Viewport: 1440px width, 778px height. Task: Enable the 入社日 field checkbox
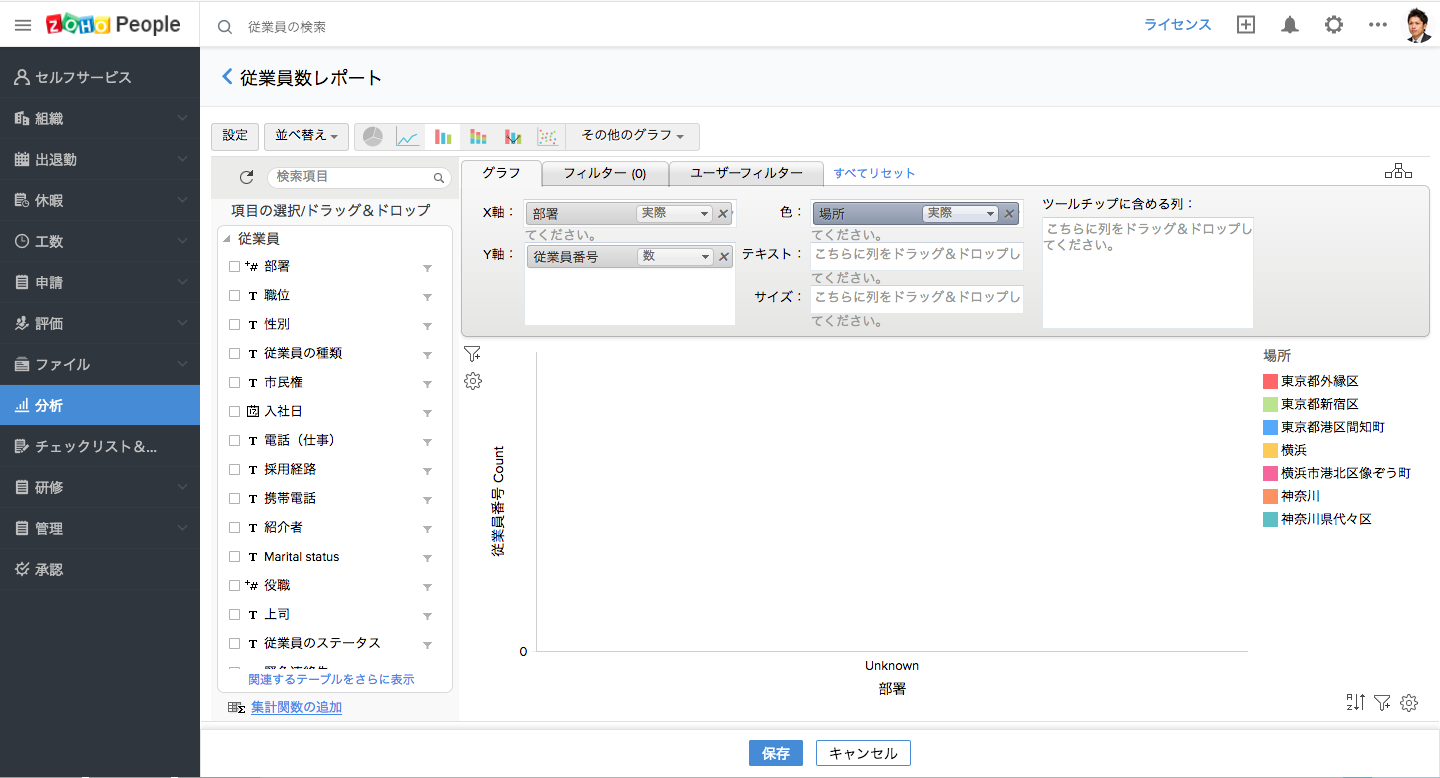click(234, 412)
